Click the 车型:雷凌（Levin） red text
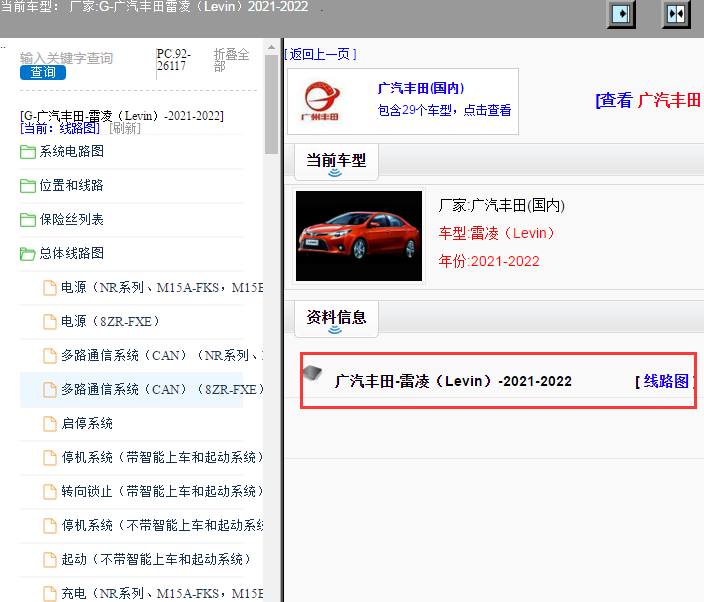704x602 pixels. tap(497, 233)
